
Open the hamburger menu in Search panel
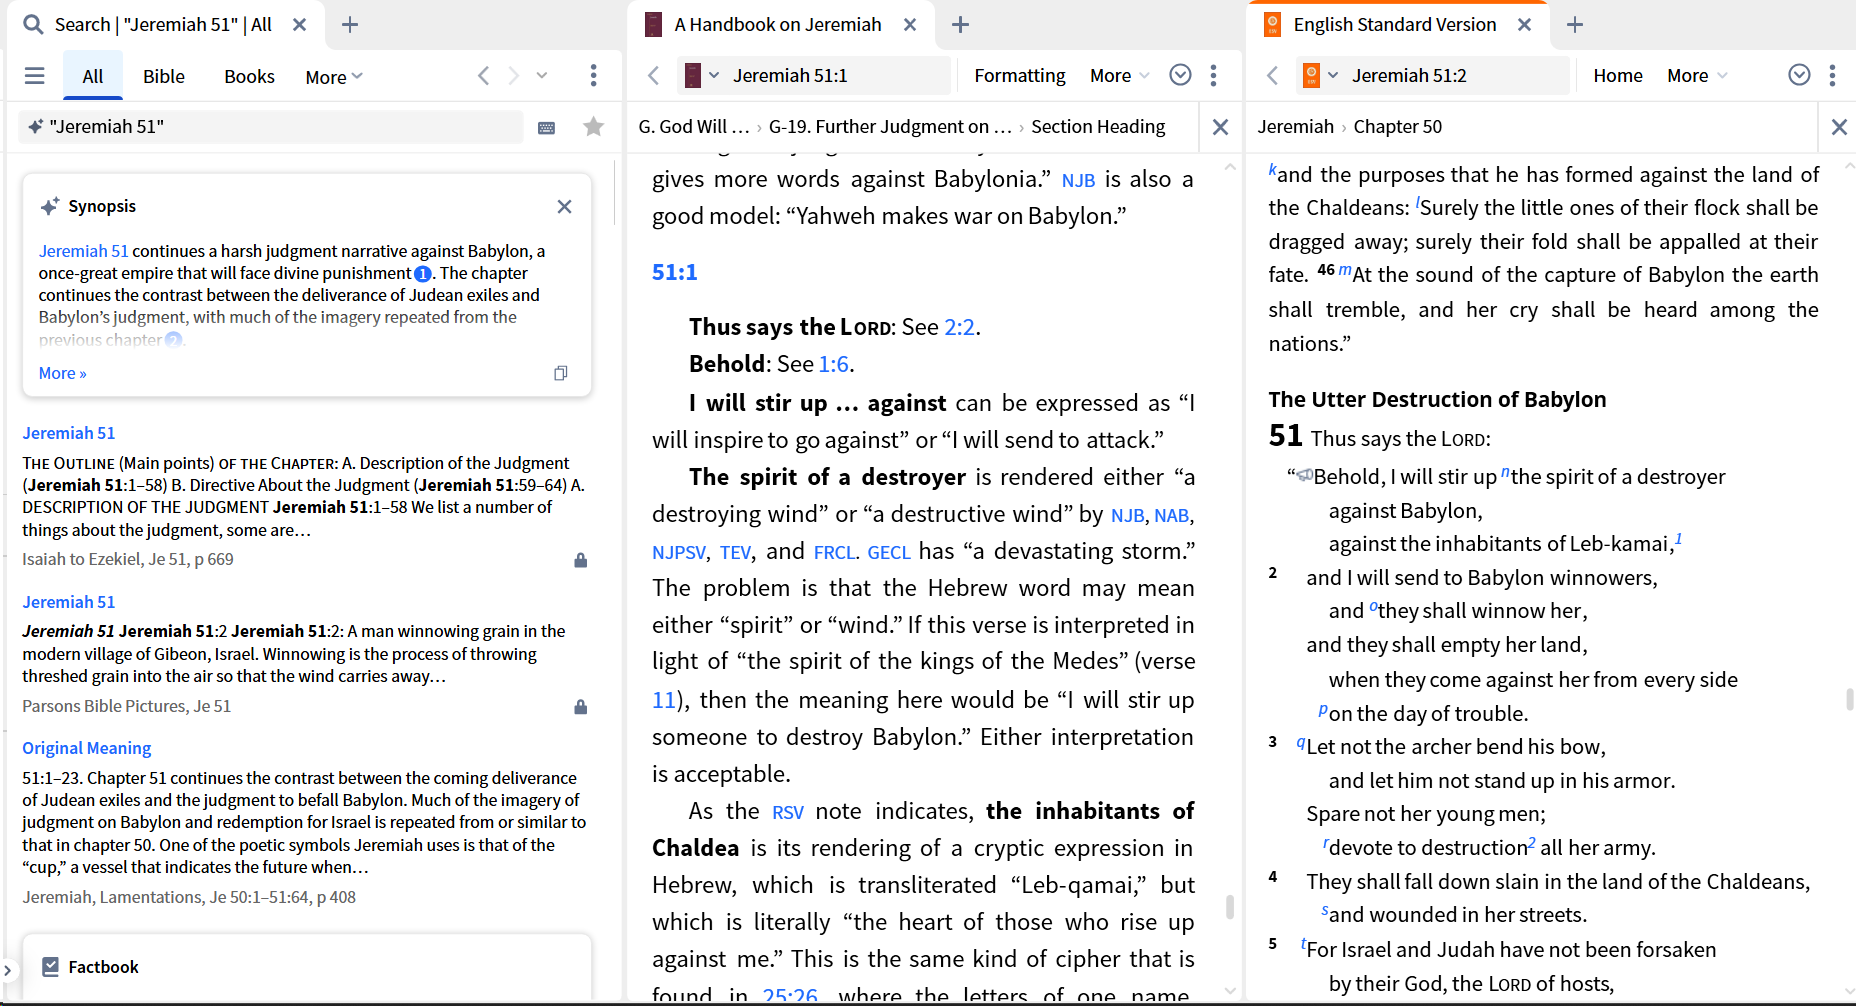click(x=35, y=76)
